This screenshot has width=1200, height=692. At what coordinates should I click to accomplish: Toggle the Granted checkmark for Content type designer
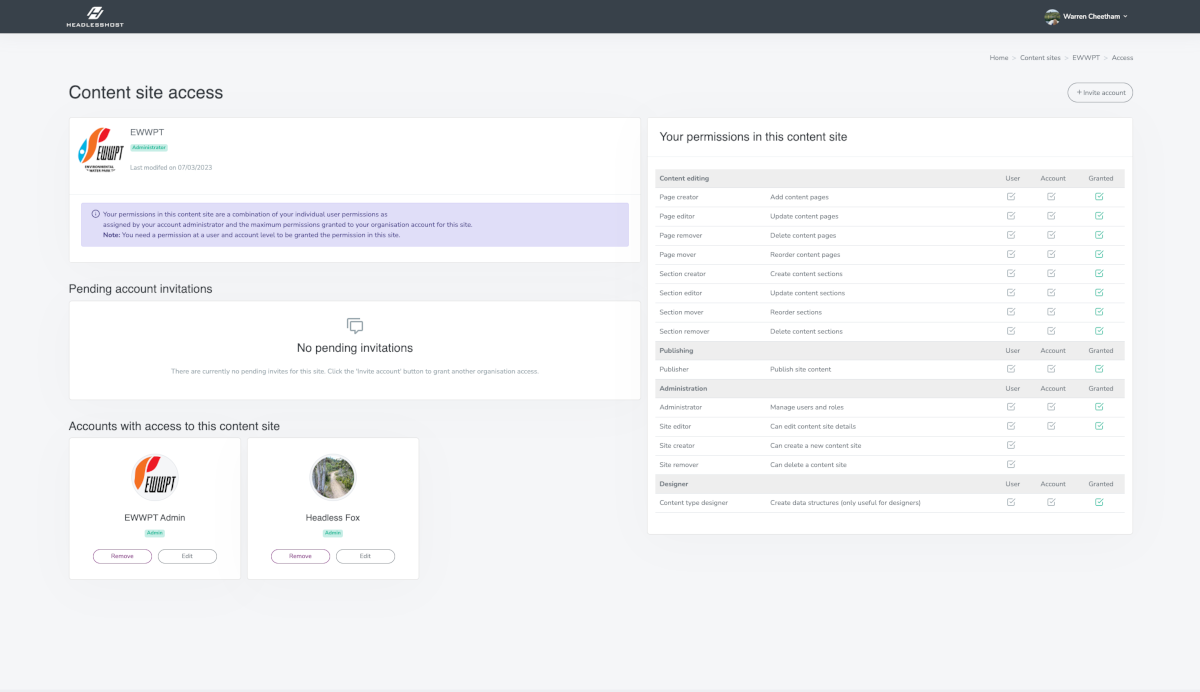(x=1100, y=502)
